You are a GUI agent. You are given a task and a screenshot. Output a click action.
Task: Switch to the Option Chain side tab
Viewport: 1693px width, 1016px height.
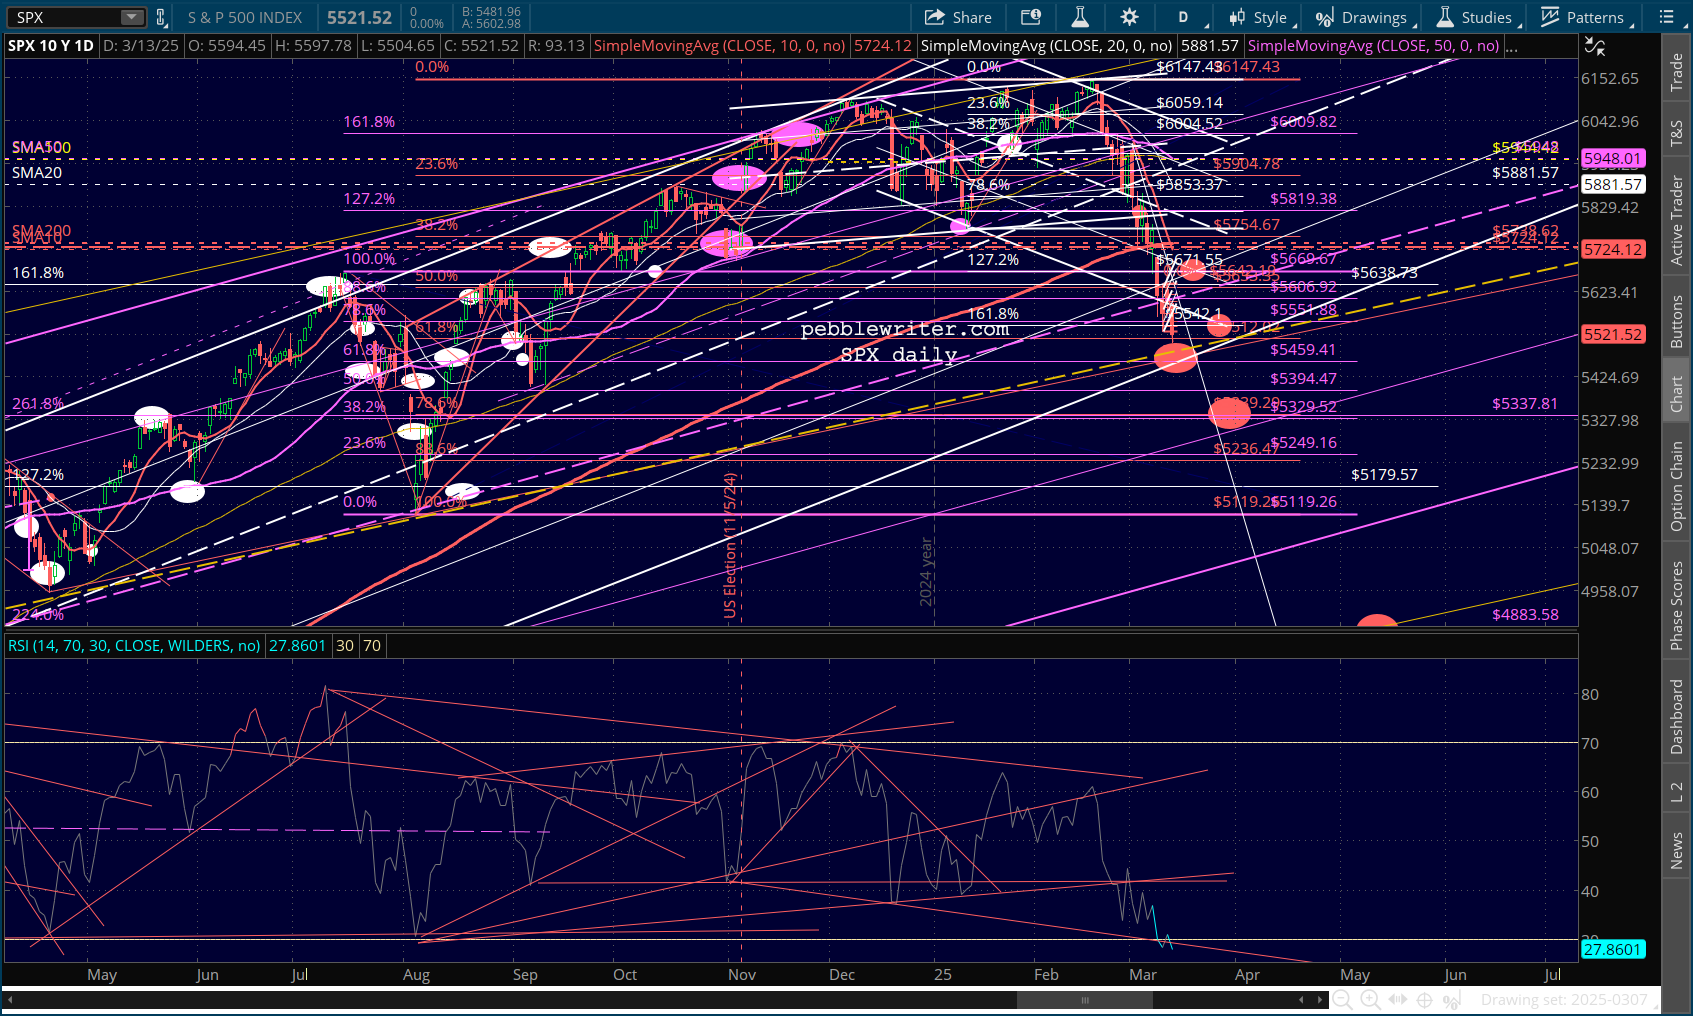1677,486
